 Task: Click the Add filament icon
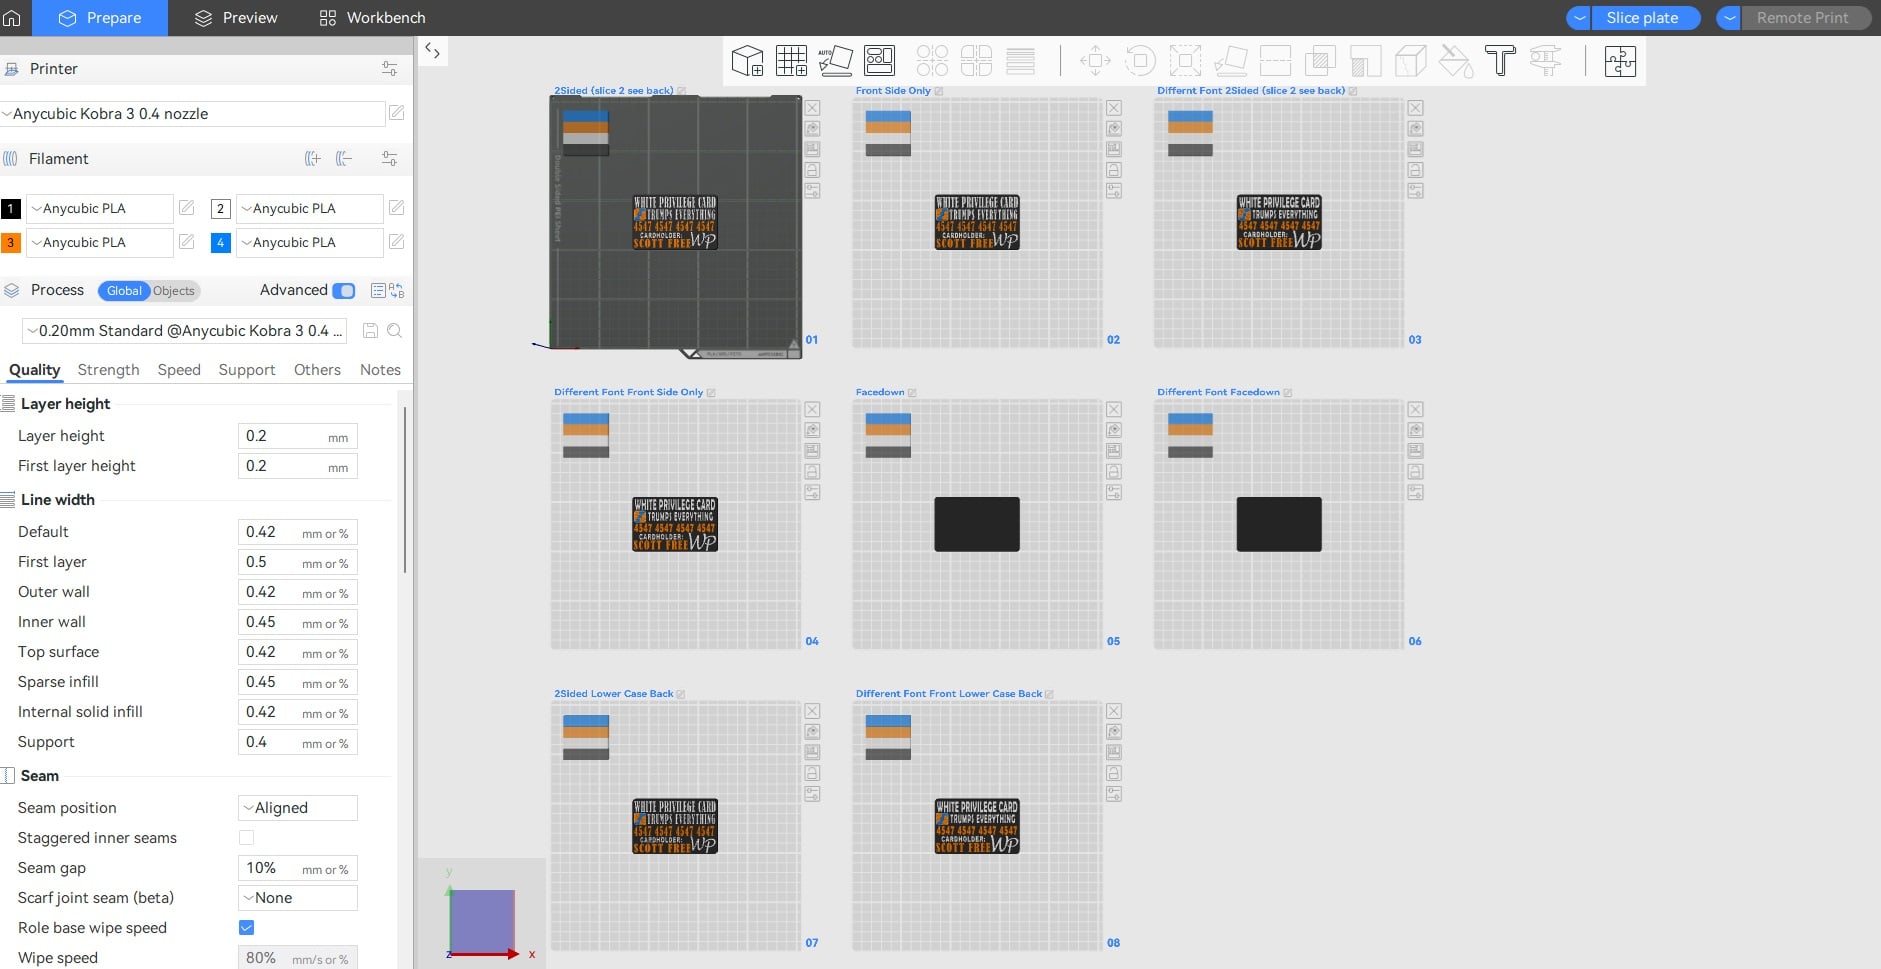(313, 158)
